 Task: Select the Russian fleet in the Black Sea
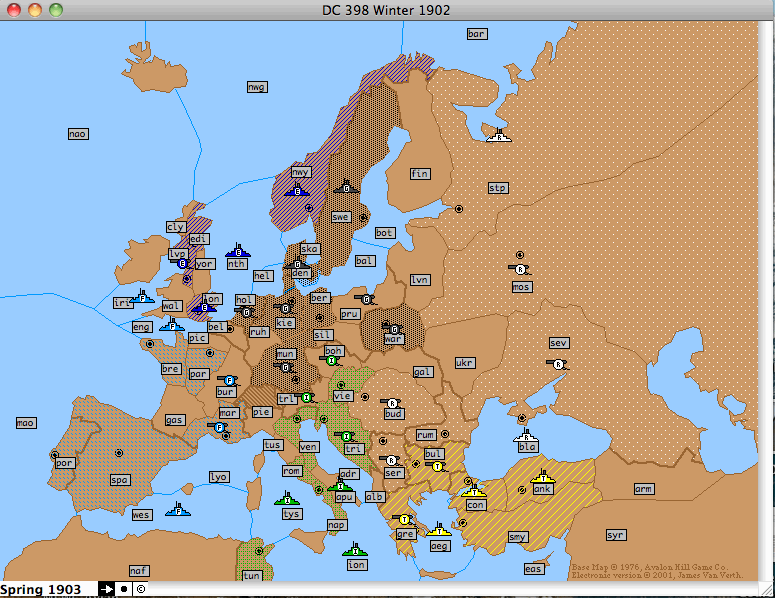[526, 435]
